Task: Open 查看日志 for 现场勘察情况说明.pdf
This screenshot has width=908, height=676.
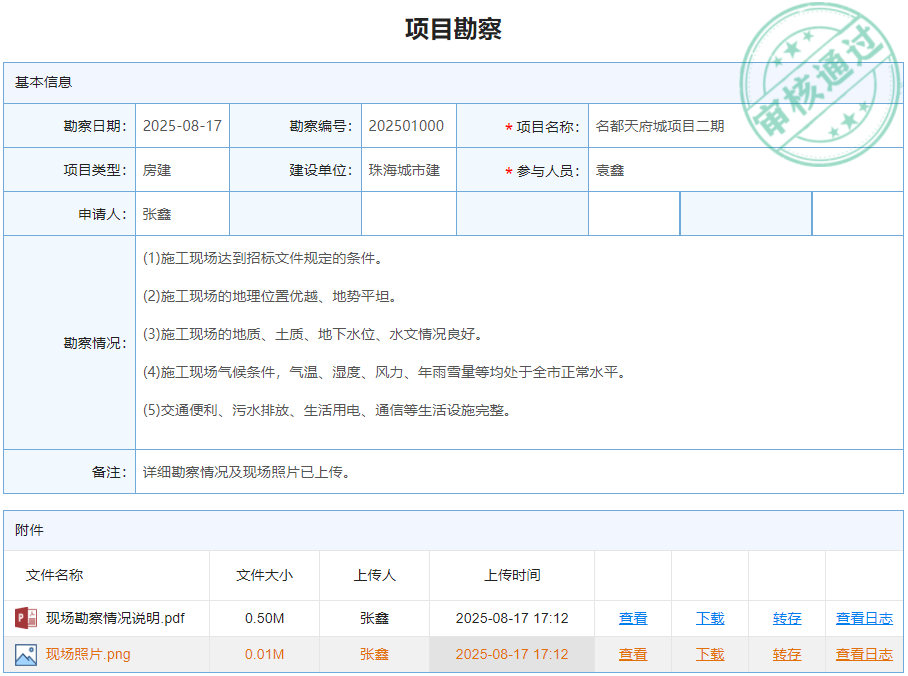Action: [x=864, y=619]
